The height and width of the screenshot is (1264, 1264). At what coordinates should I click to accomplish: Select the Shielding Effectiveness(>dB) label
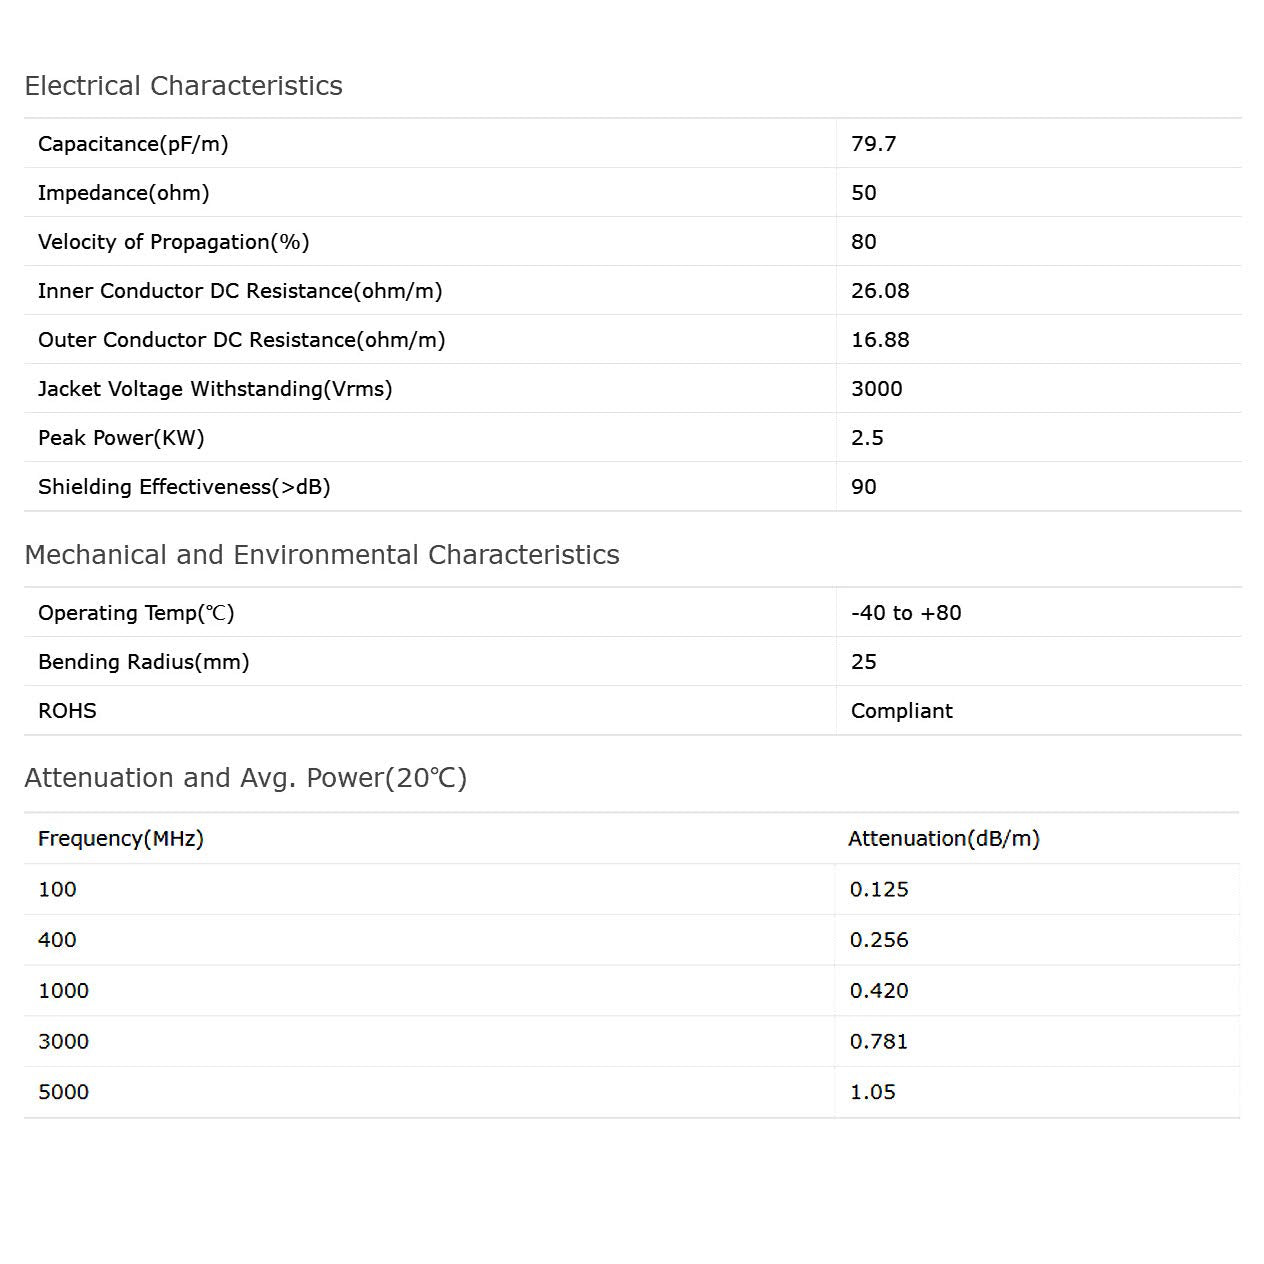[184, 487]
